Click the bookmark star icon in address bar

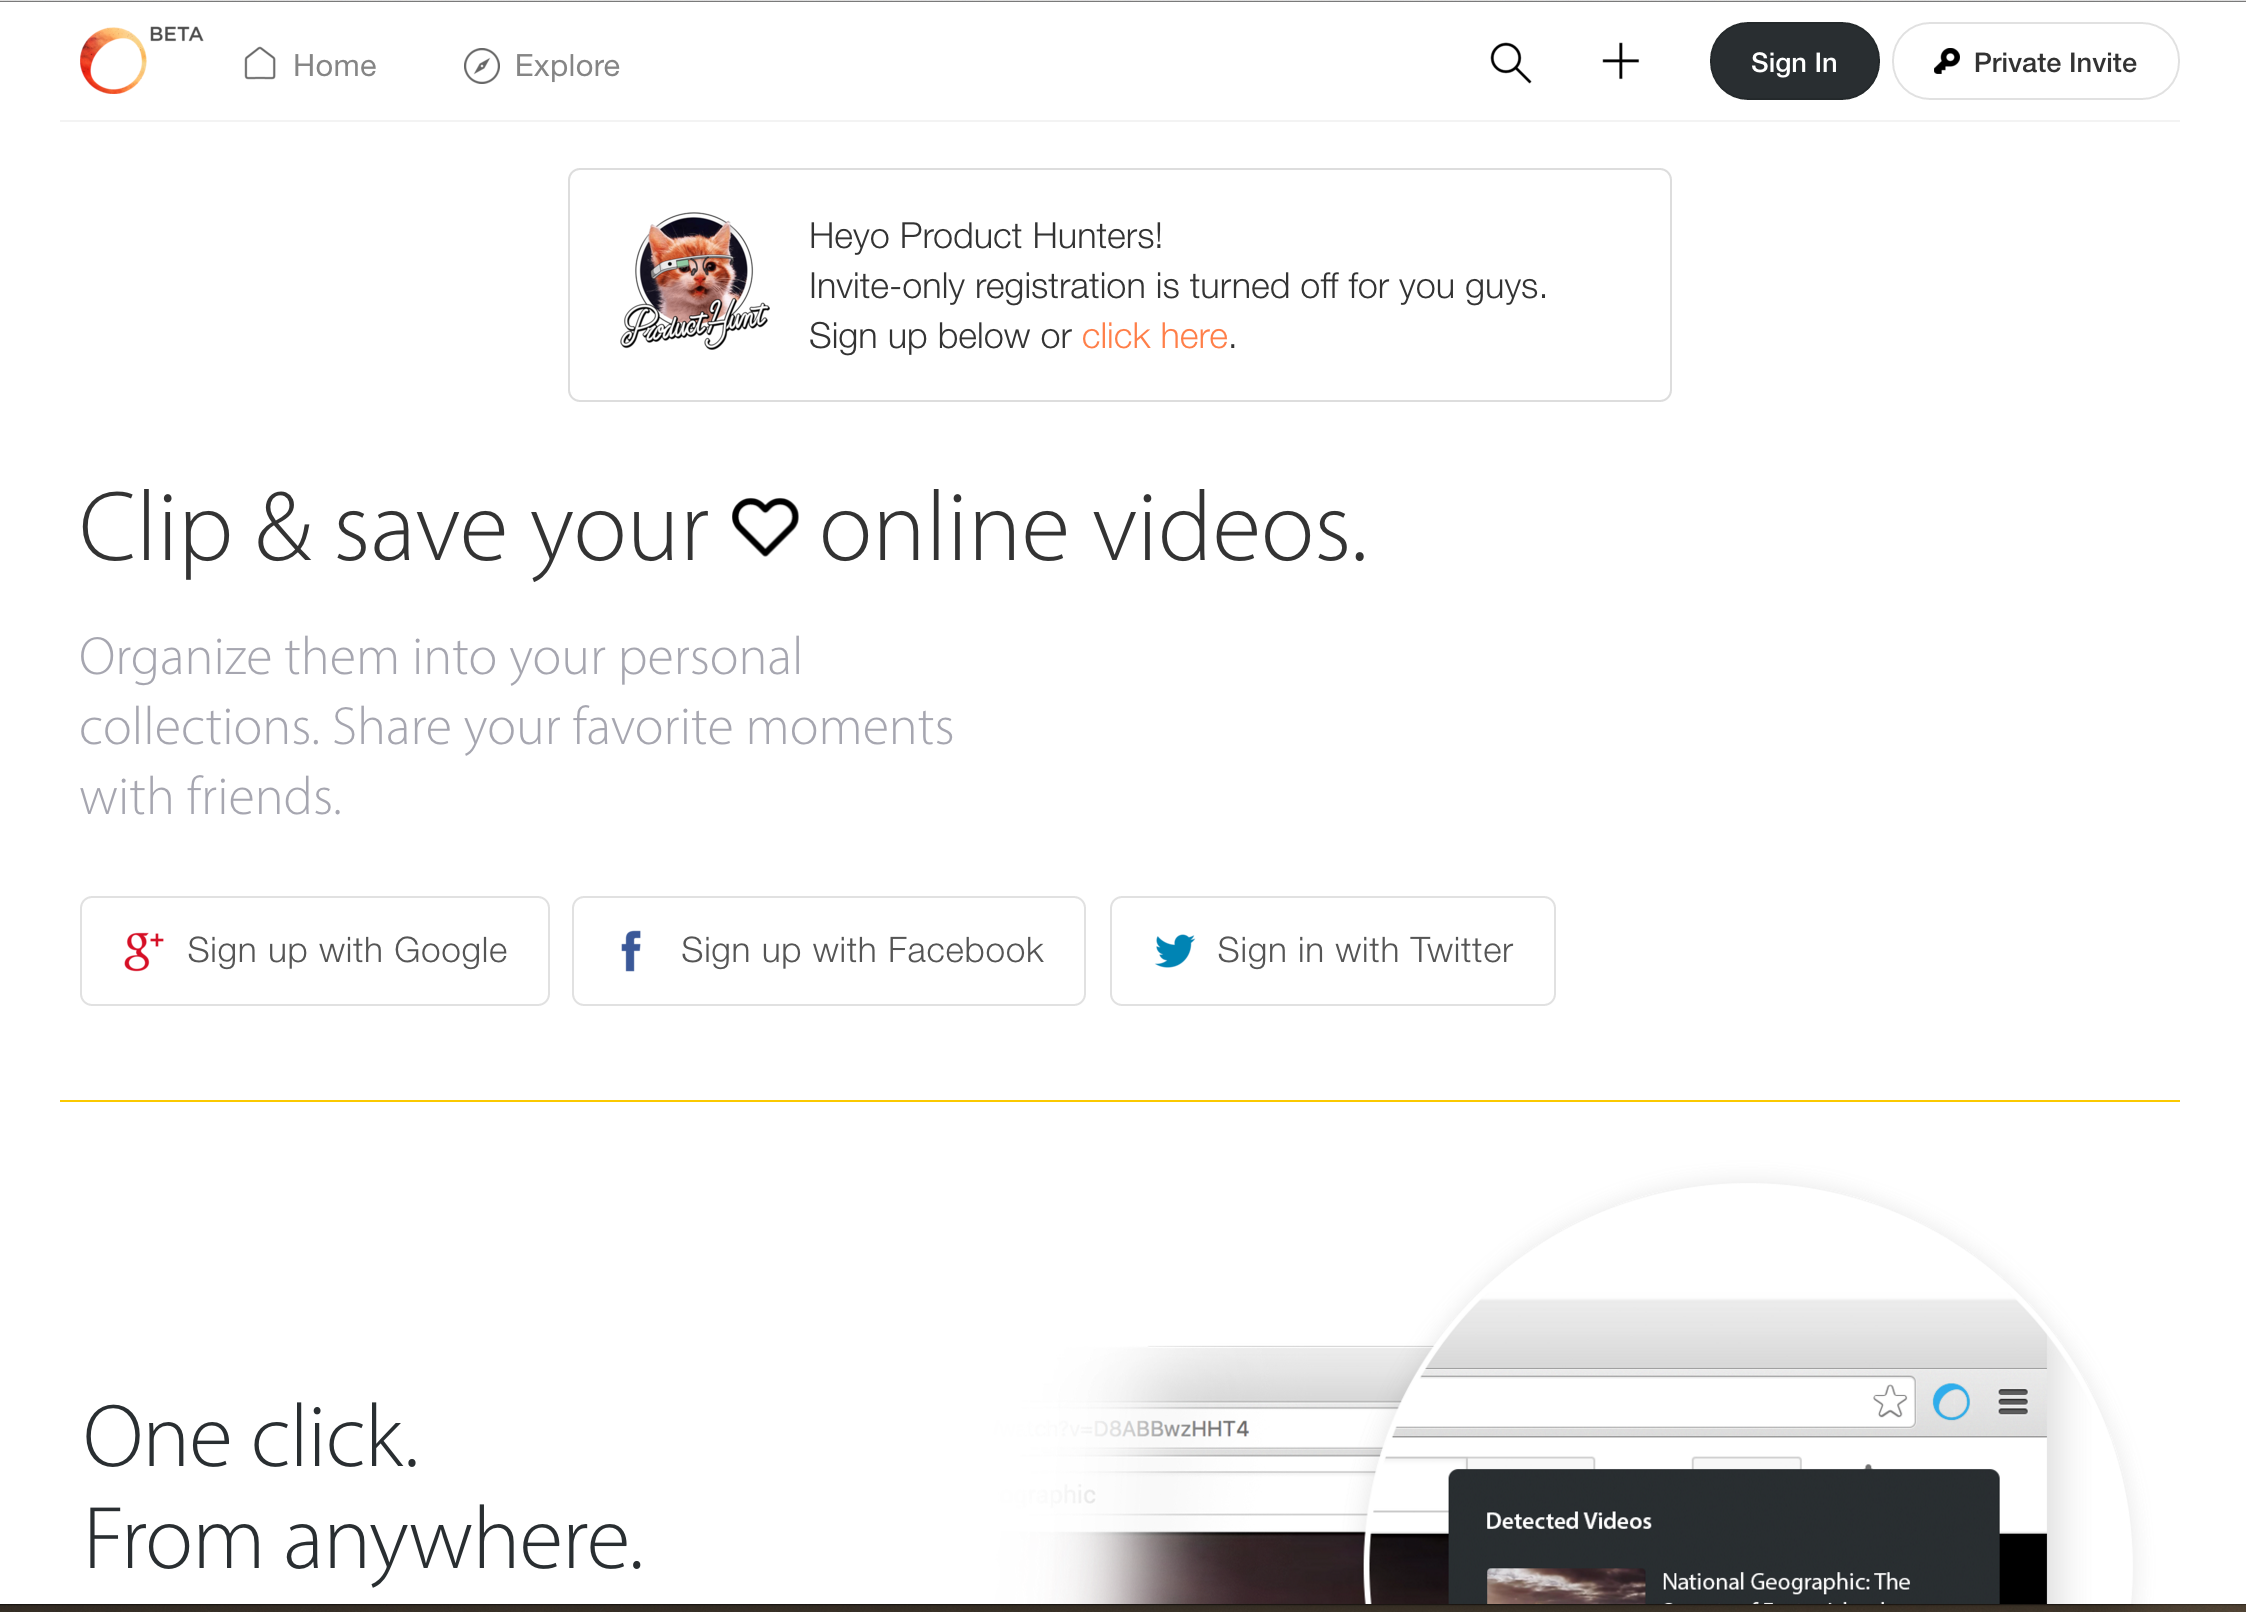click(x=1889, y=1402)
